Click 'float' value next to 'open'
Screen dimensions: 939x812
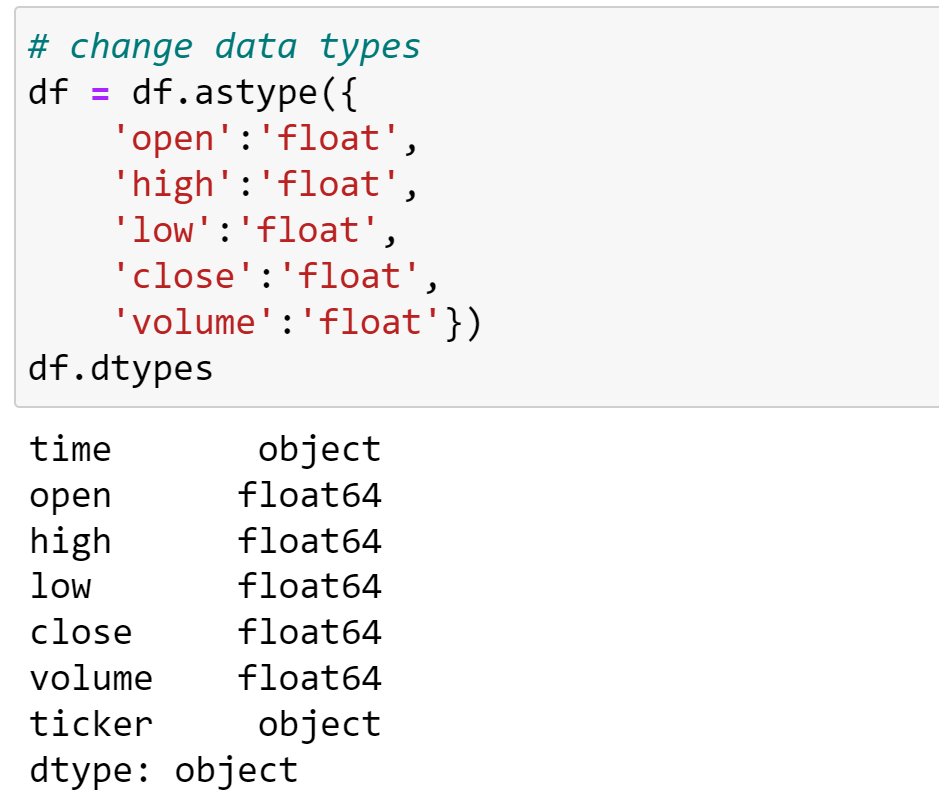pos(328,139)
